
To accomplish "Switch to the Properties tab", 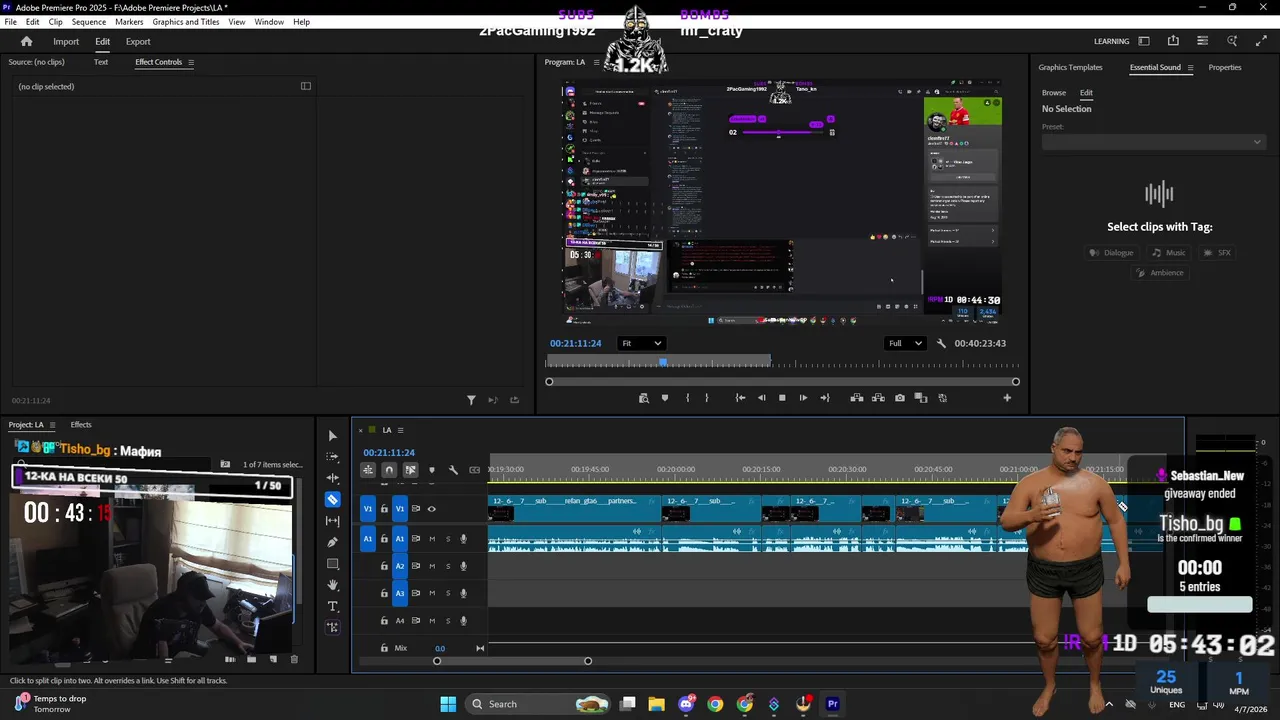I will (x=1225, y=67).
